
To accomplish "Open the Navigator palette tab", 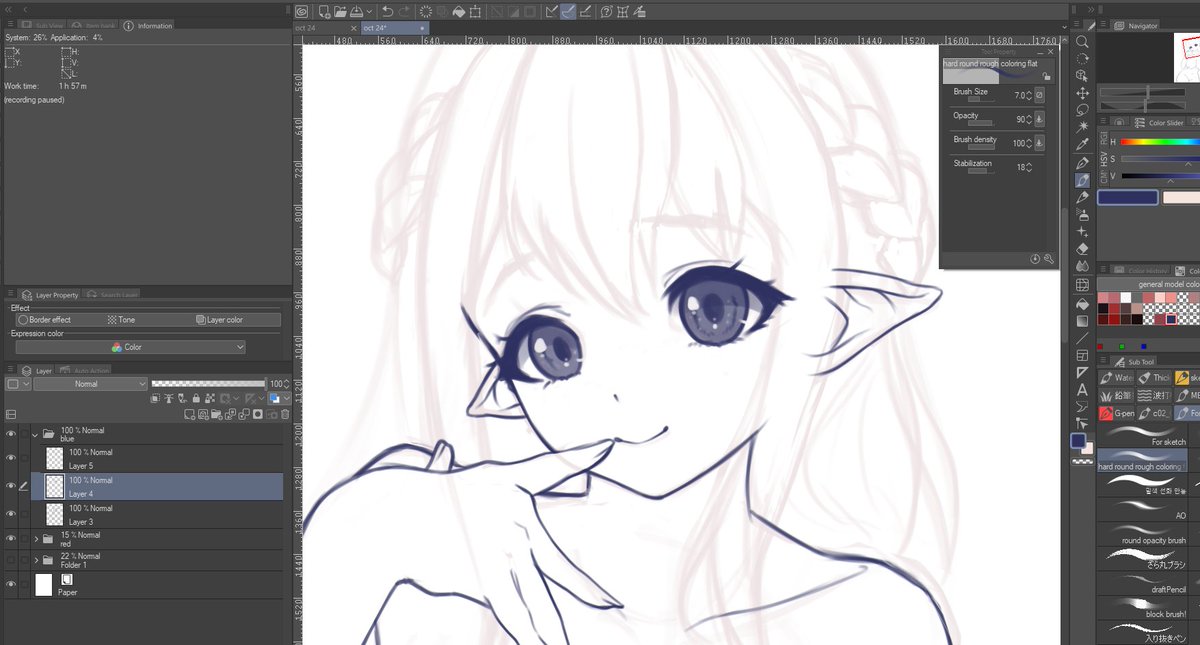I will 1136,25.
